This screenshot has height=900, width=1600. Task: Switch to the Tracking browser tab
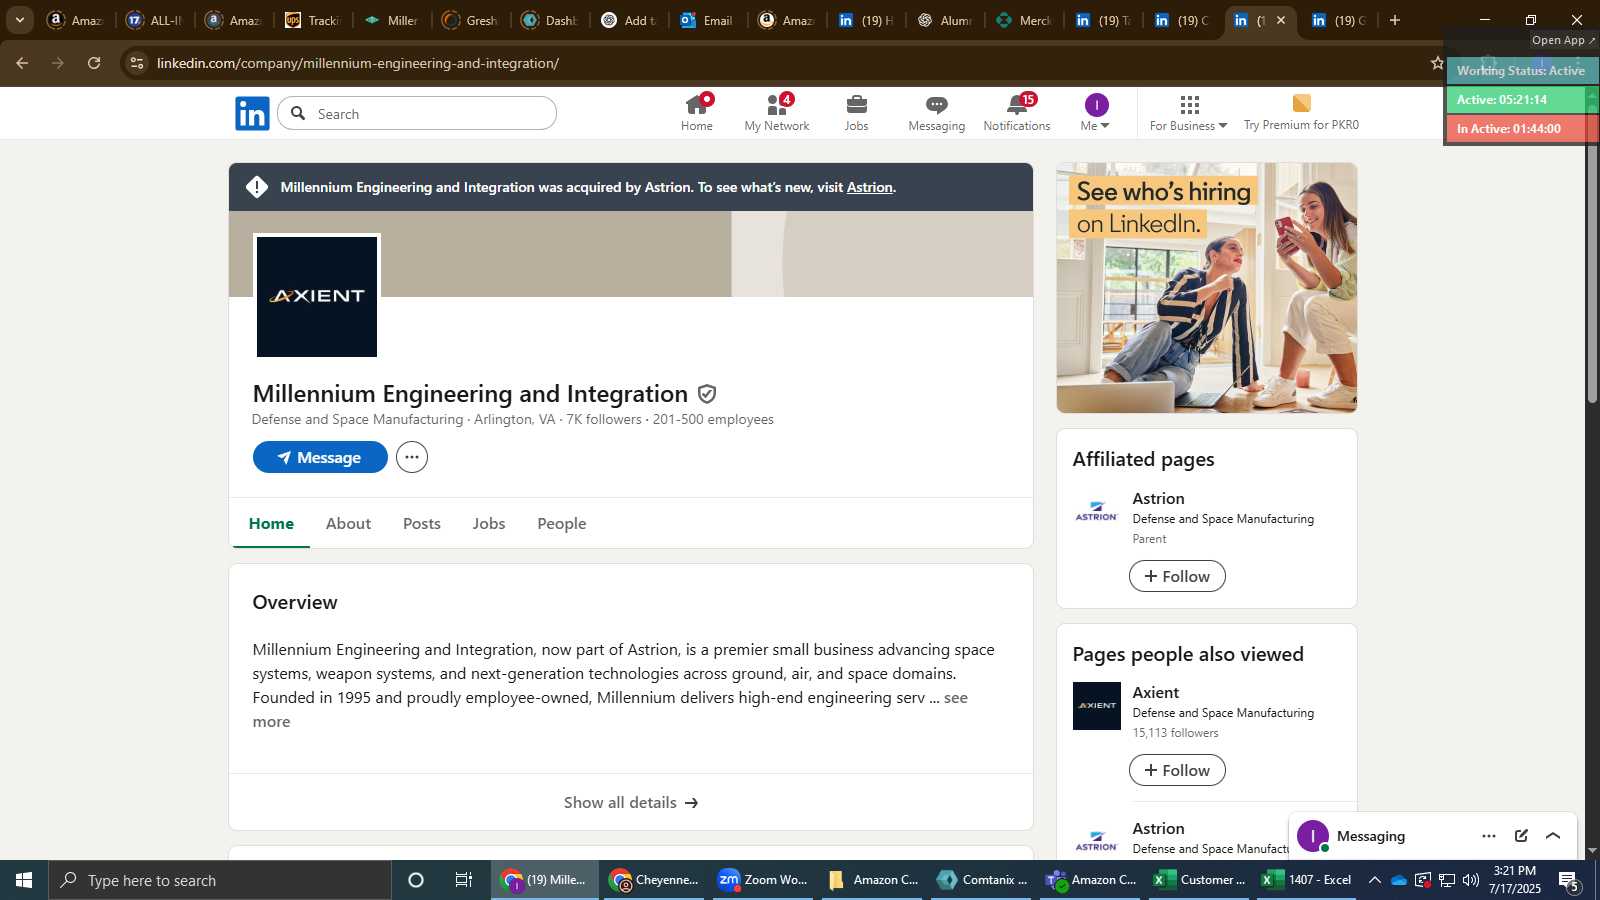[313, 20]
